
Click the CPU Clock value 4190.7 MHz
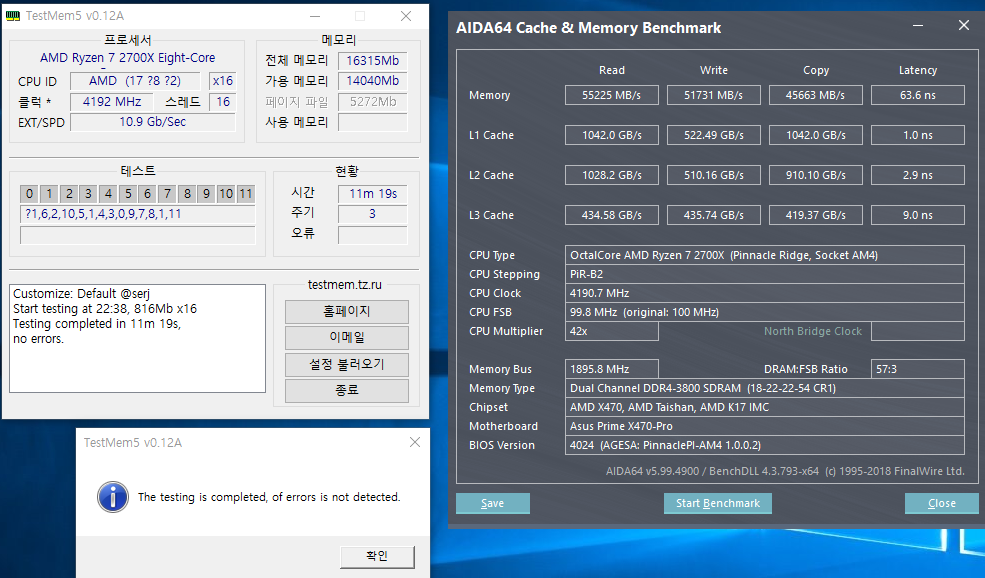tap(765, 293)
